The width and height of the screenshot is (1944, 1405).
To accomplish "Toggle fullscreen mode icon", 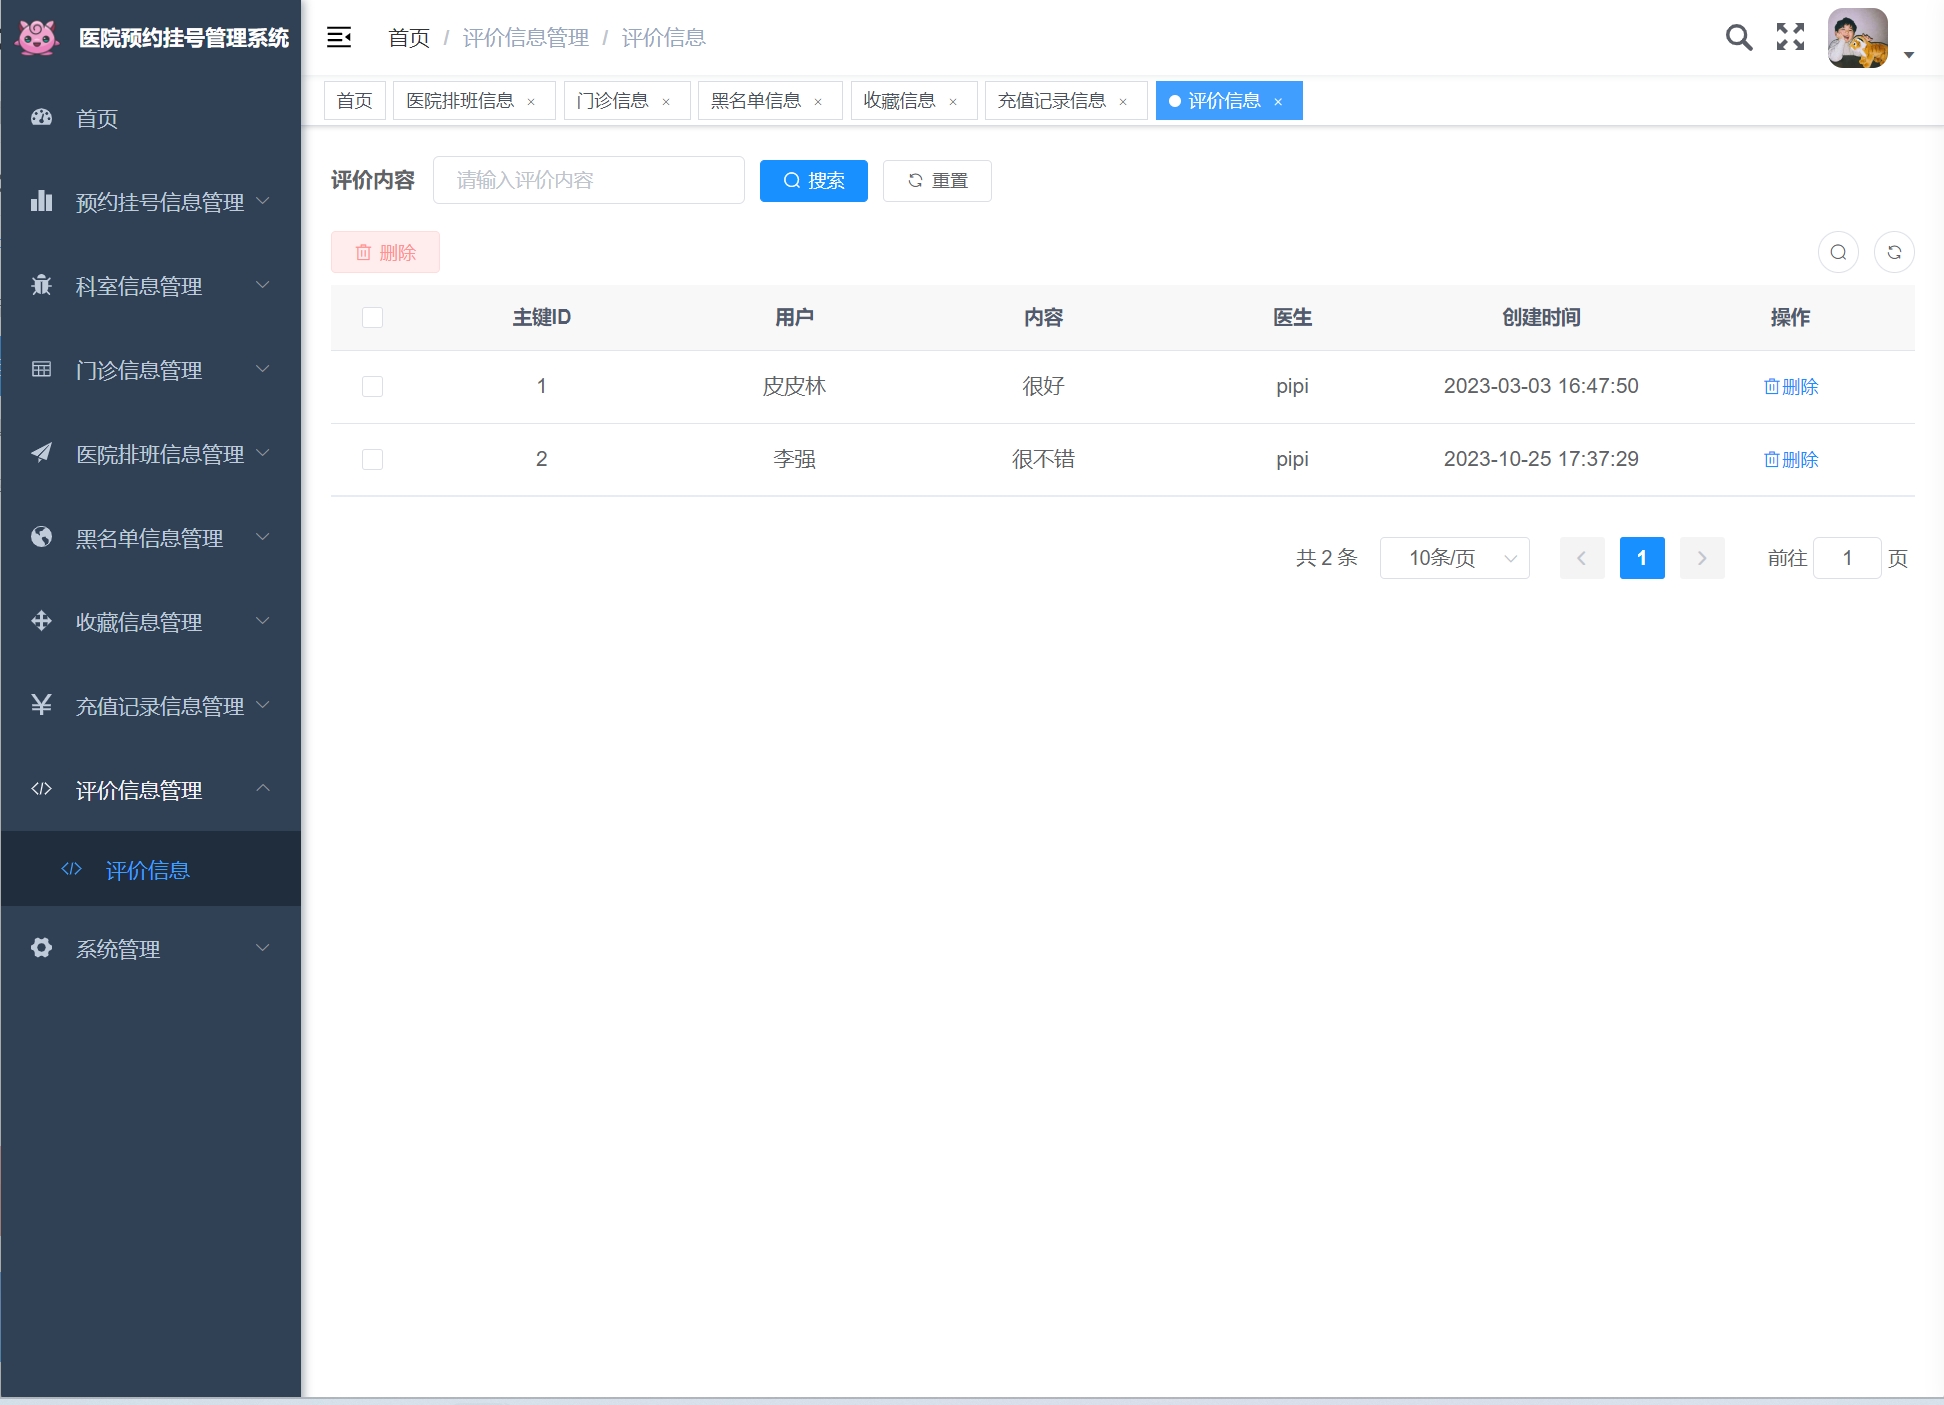I will tap(1790, 38).
